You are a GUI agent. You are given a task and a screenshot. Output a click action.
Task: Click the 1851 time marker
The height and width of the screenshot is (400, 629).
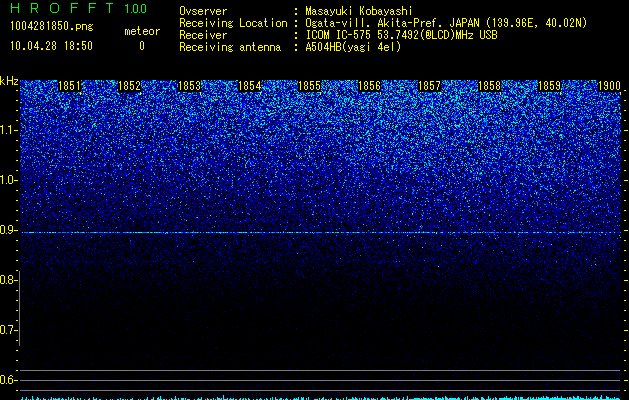(69, 86)
